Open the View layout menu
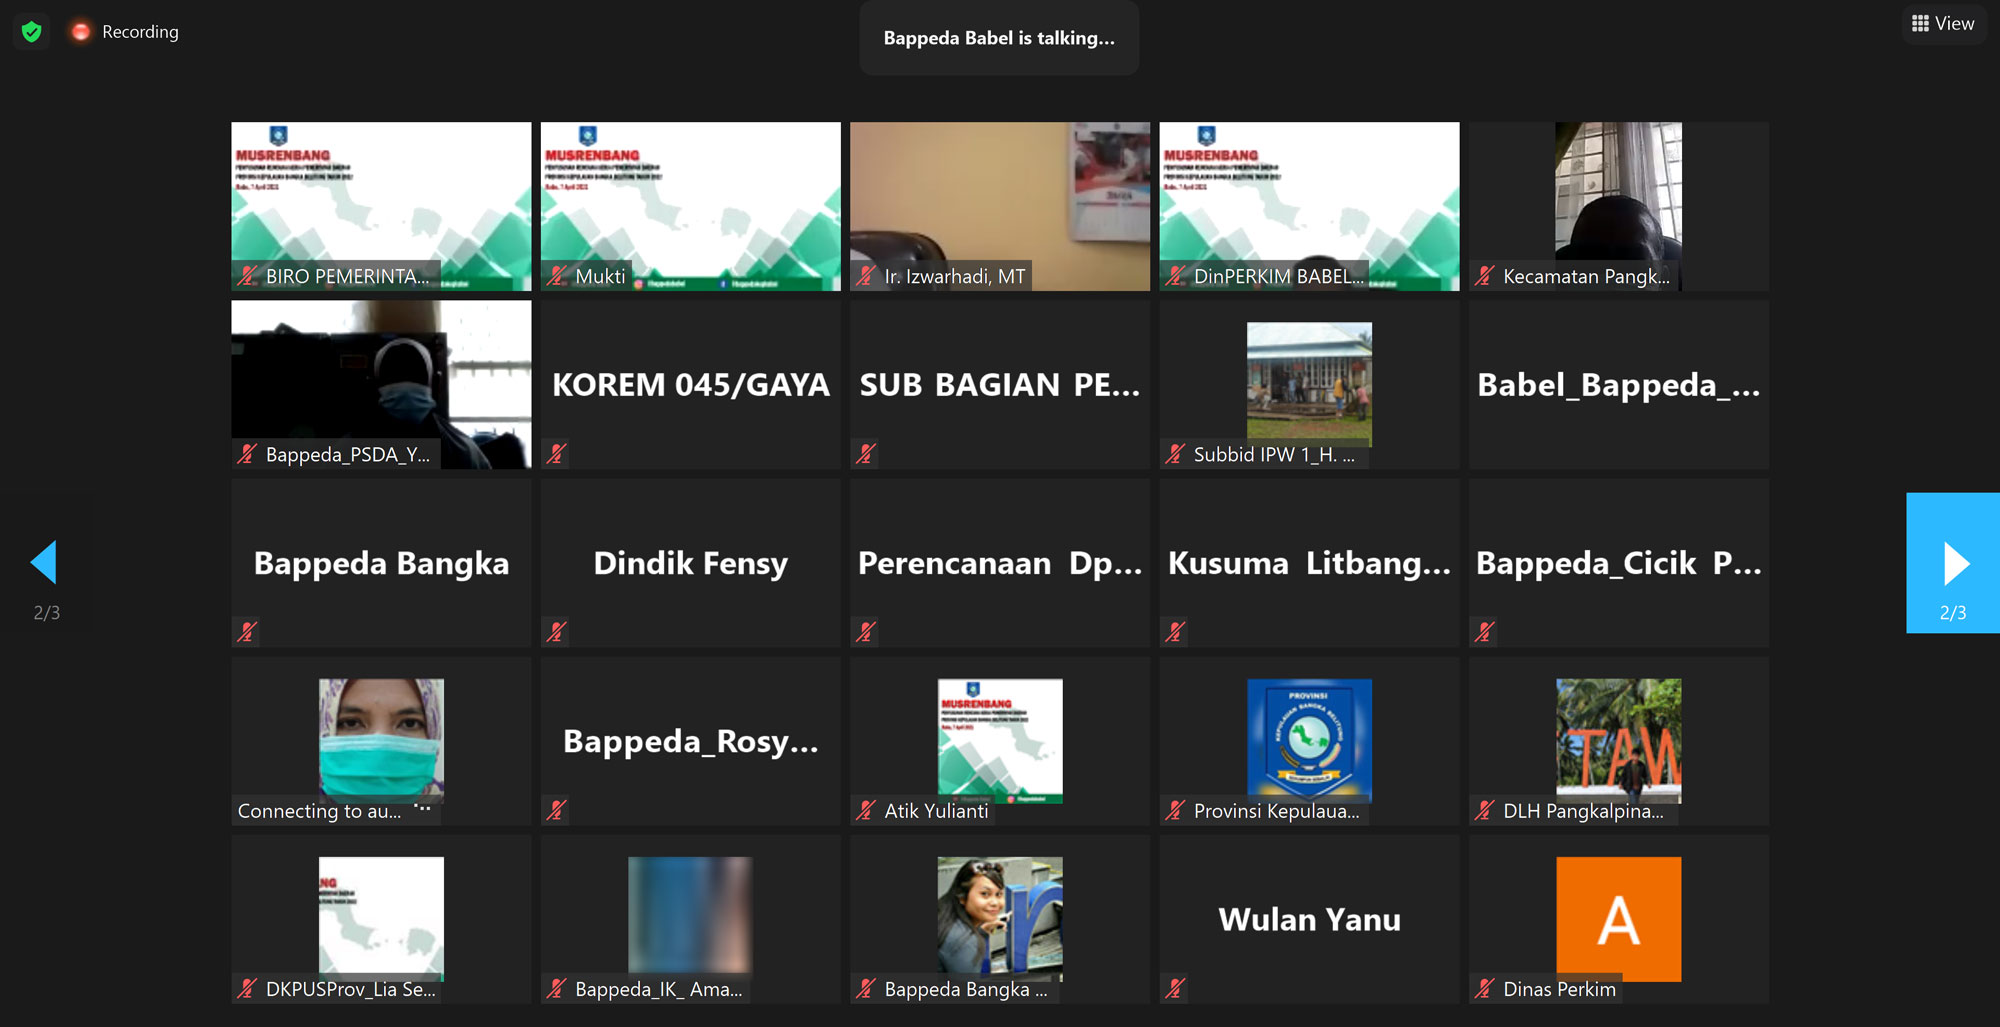This screenshot has width=2000, height=1027. 1943,24
